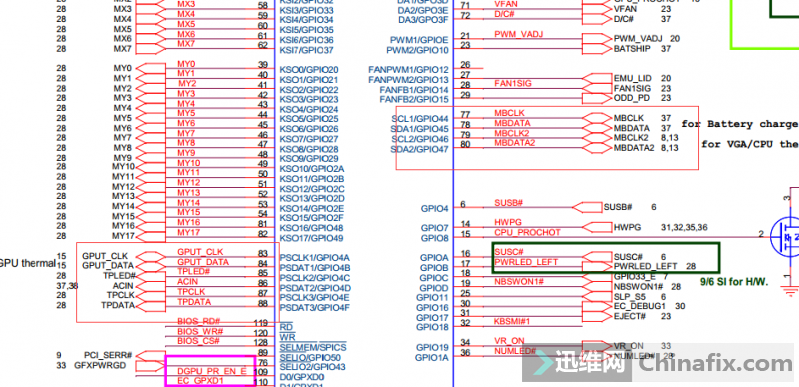Screen dimensions: 799x387
Task: Click the VR_ON red net label
Action: (509, 341)
